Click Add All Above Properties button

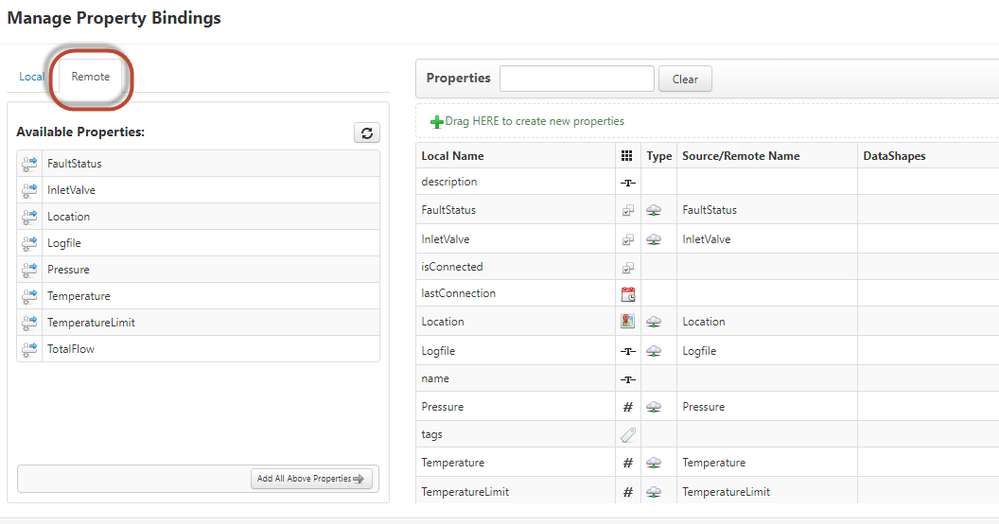tap(311, 479)
